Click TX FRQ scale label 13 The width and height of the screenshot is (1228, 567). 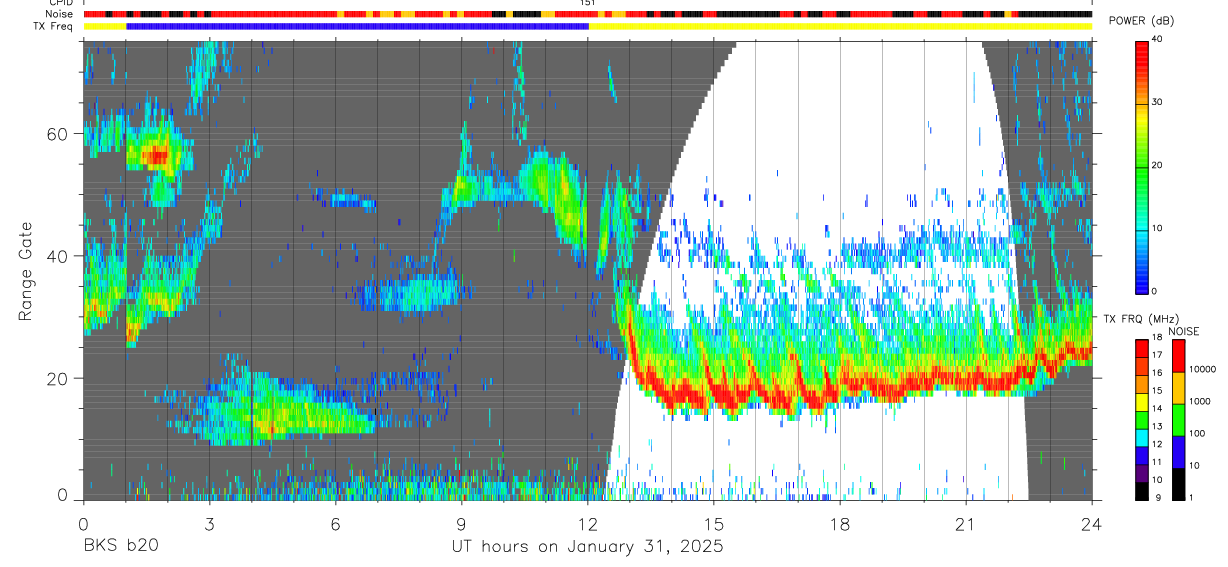(1158, 426)
